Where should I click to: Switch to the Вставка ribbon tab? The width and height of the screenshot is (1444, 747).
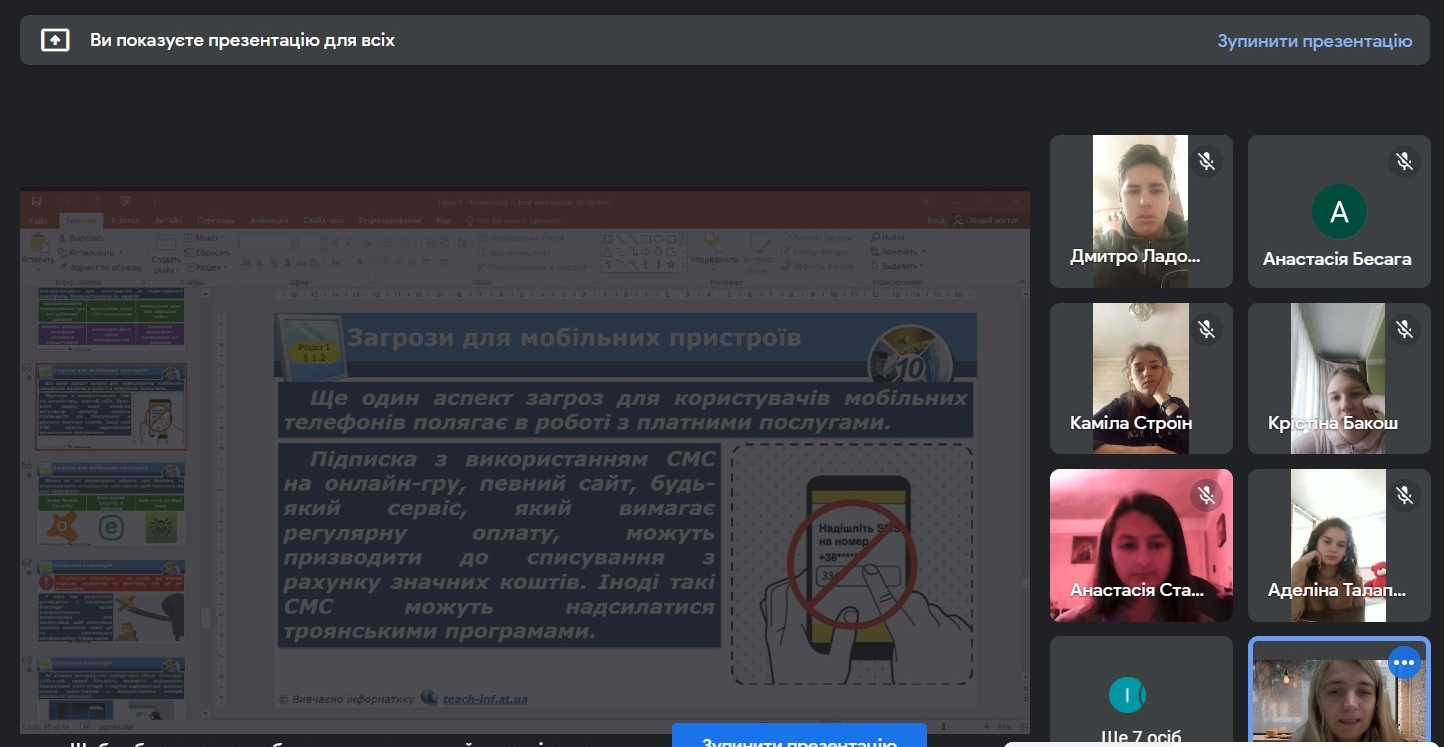tap(125, 220)
